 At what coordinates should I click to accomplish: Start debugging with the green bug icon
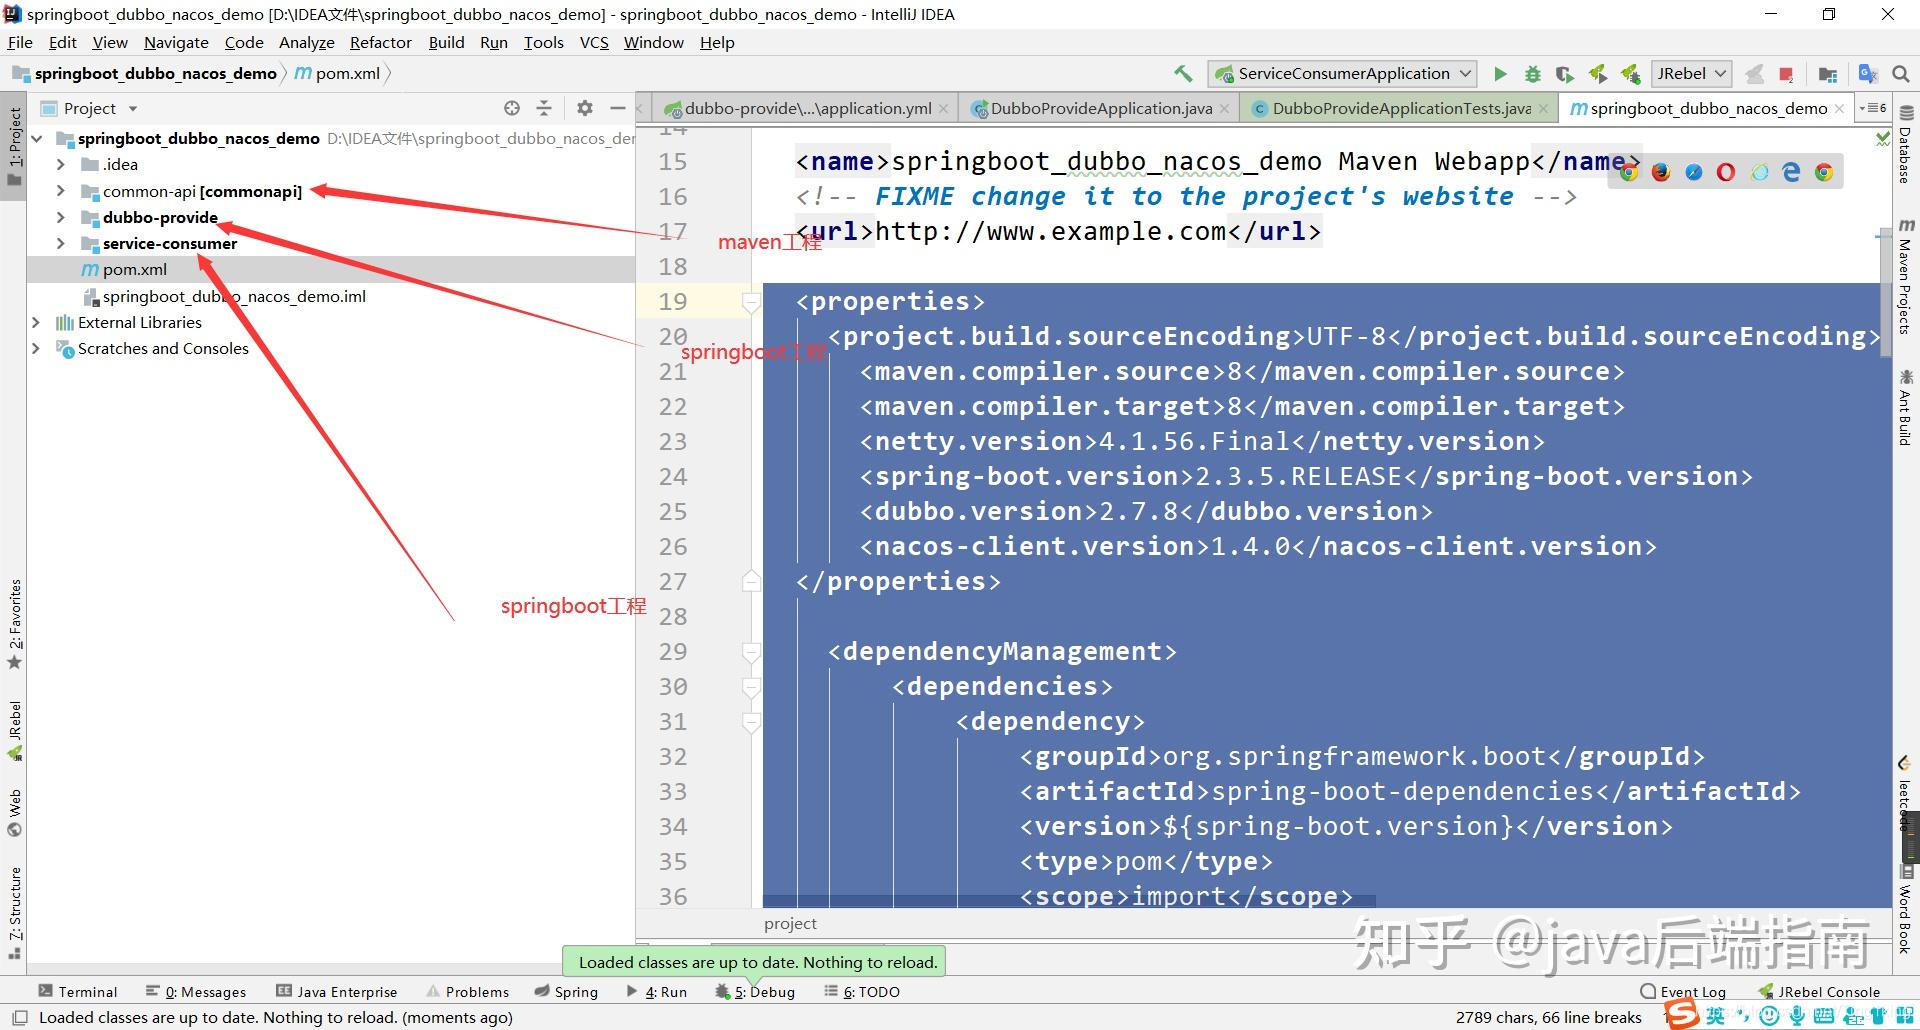(1532, 74)
